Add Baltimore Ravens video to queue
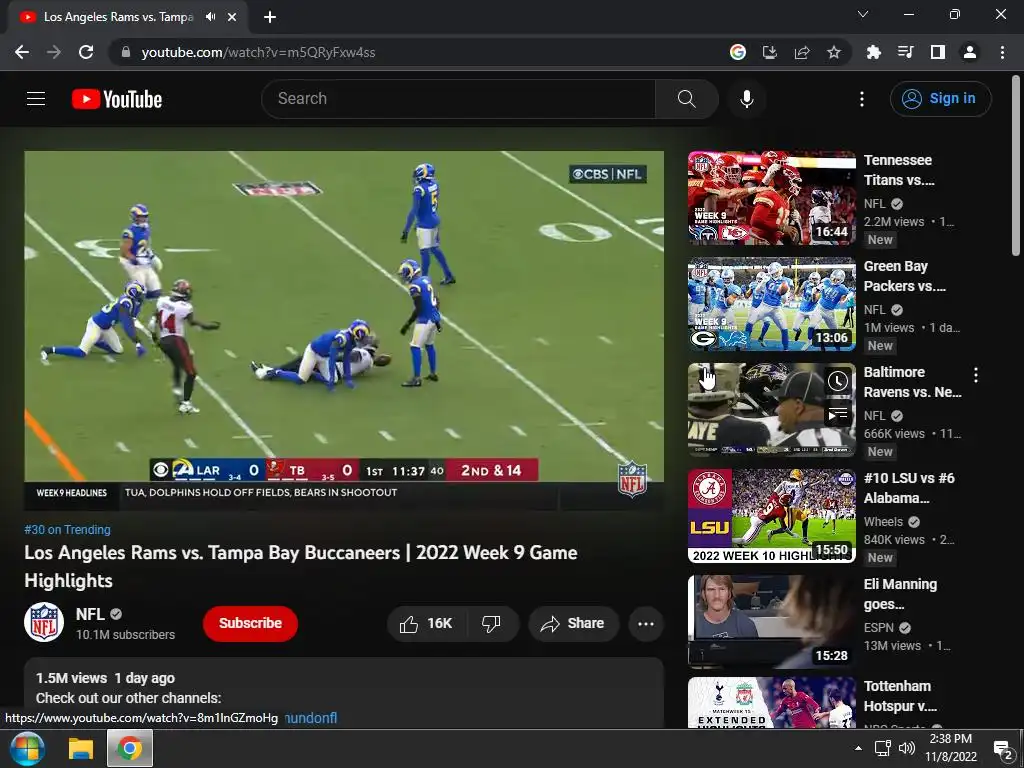This screenshot has width=1024, height=768. click(x=838, y=414)
